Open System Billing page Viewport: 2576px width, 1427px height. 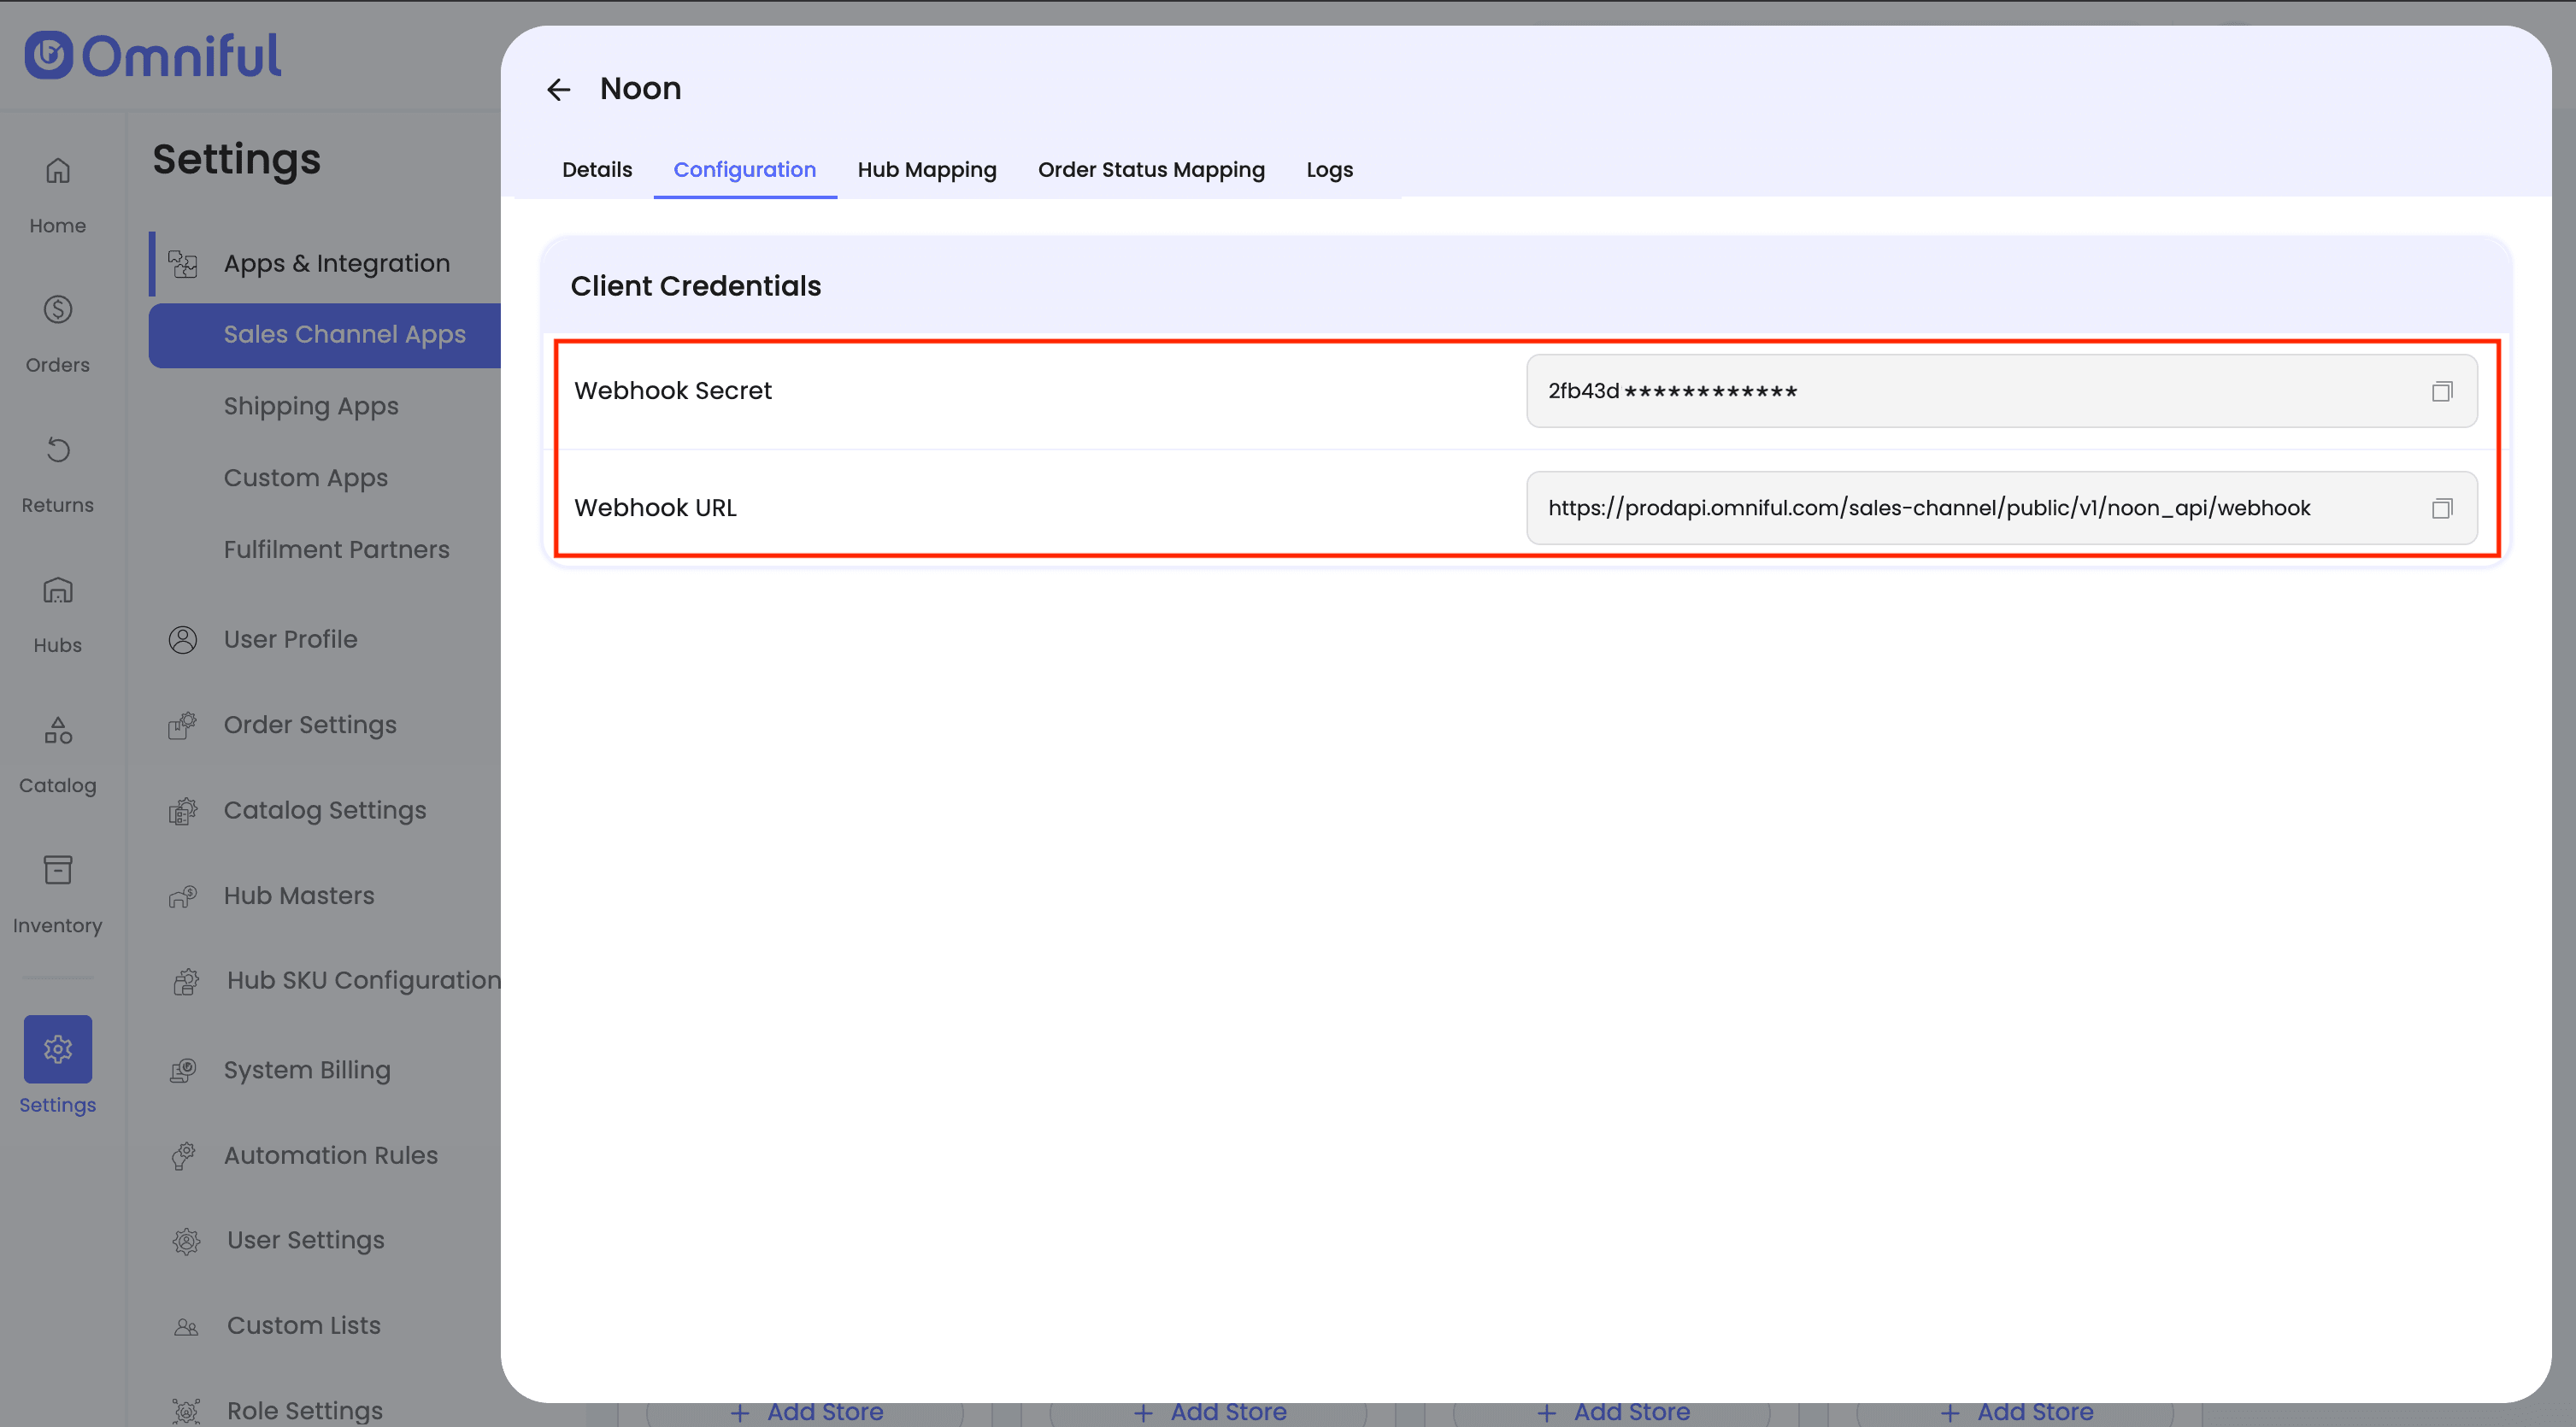pos(307,1070)
